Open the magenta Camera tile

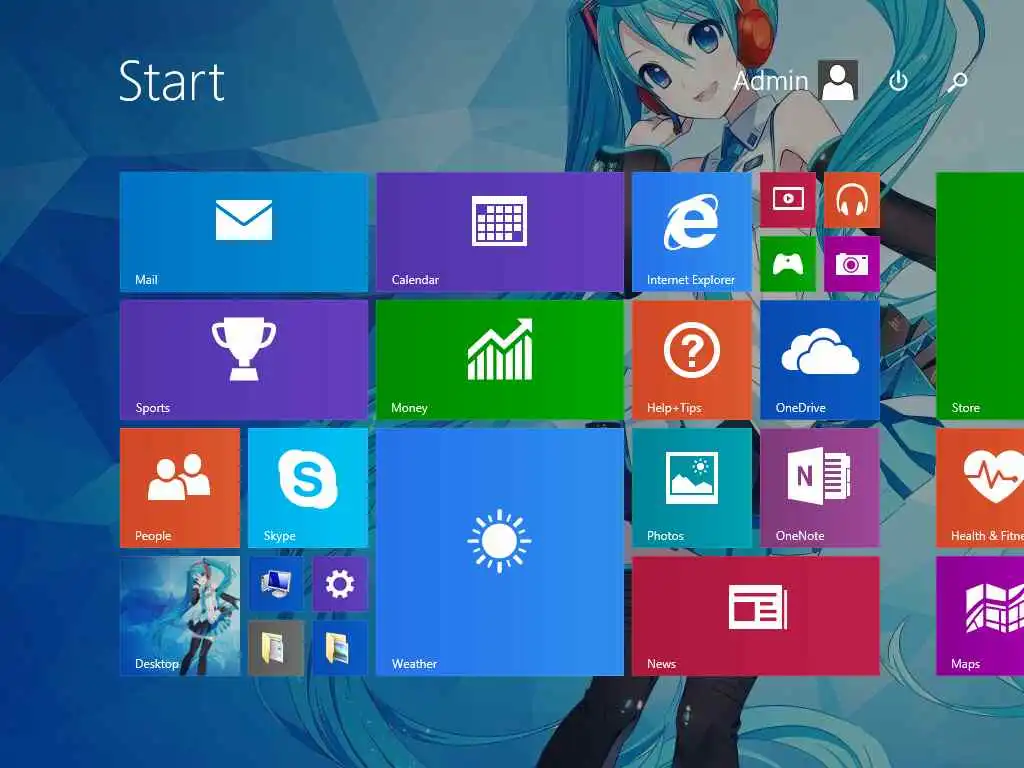[852, 264]
